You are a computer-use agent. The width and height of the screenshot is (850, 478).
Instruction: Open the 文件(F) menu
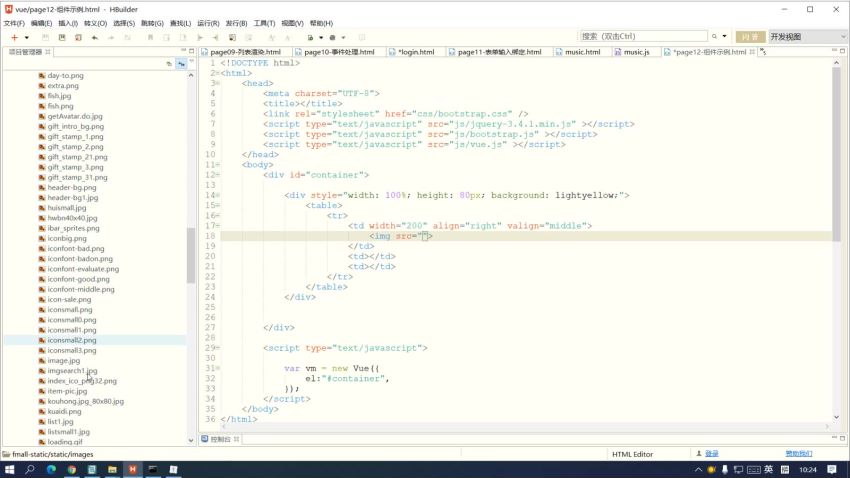tap(14, 23)
